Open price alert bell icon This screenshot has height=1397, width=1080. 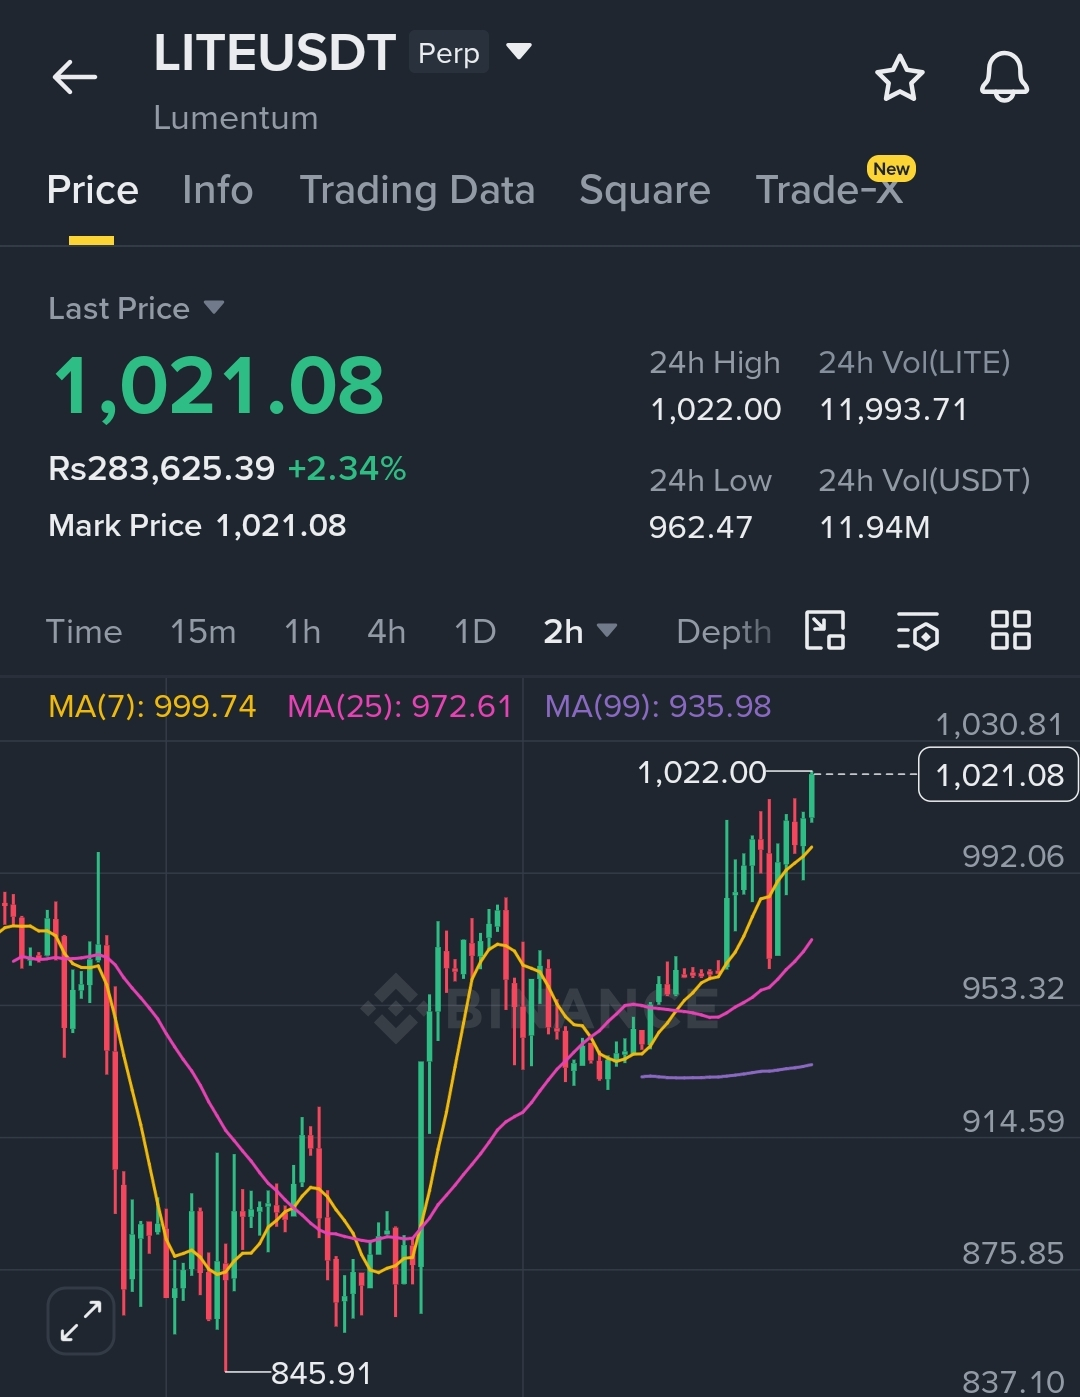tap(1004, 77)
